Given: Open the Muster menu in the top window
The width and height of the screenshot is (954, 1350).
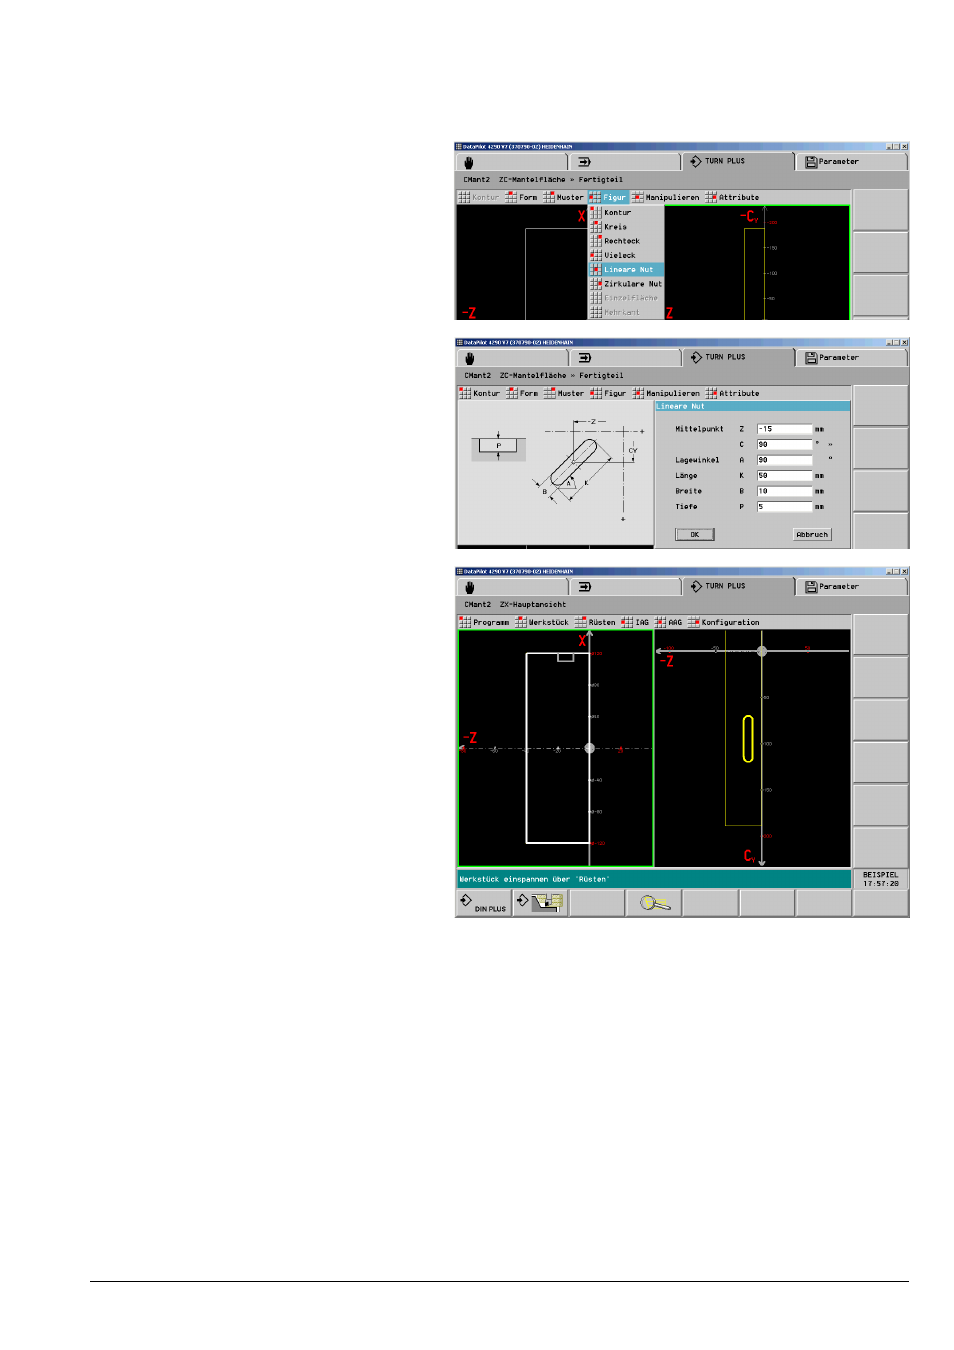Looking at the screenshot, I should (563, 197).
